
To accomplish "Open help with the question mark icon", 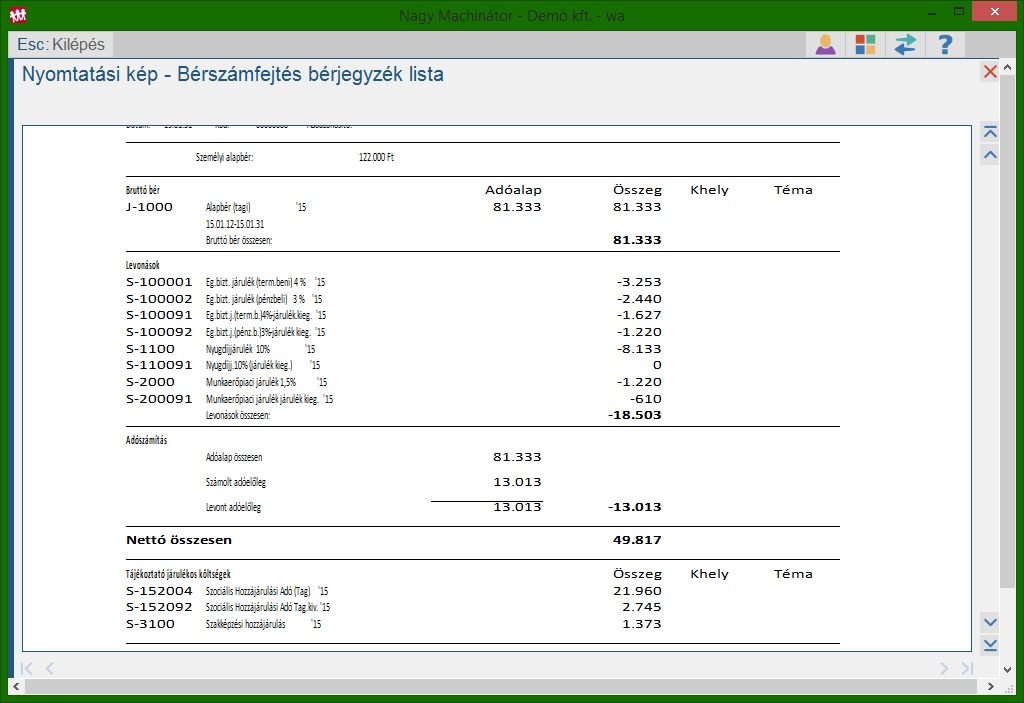I will [944, 45].
